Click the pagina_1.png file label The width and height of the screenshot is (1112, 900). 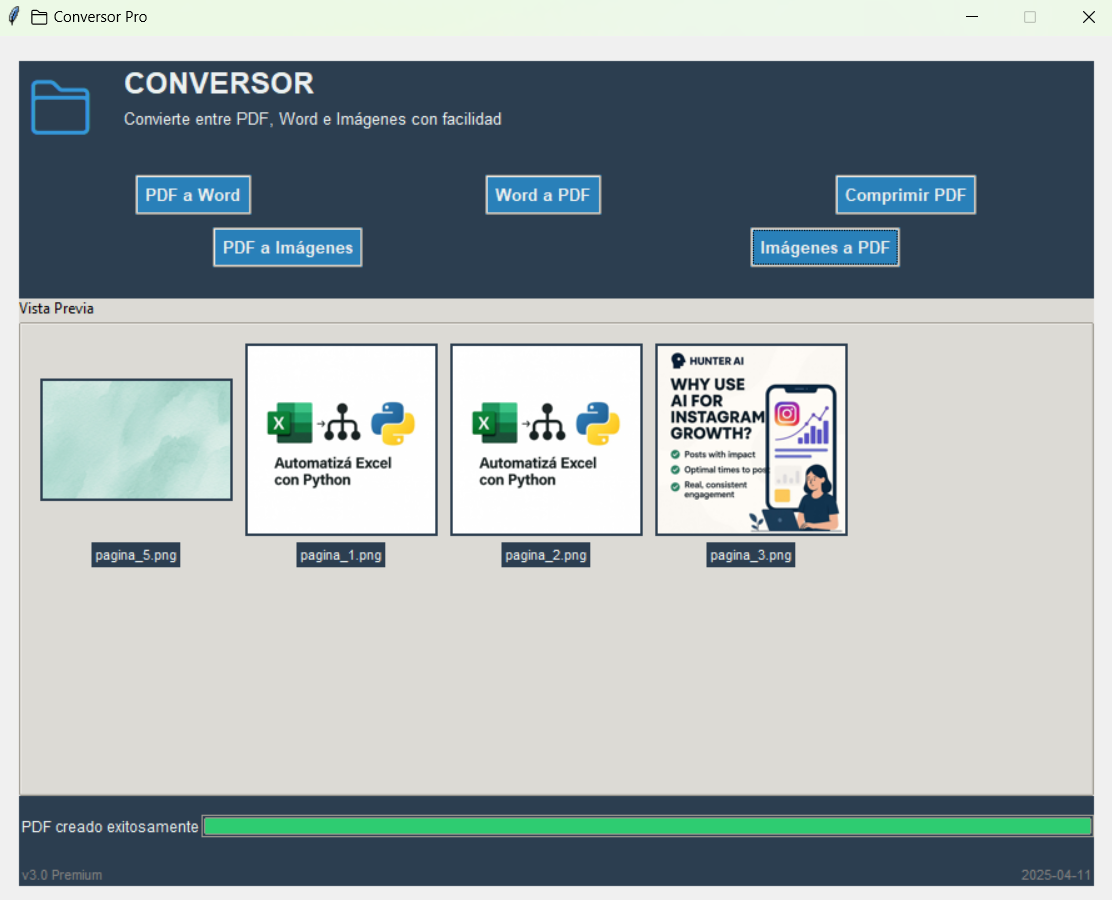[x=340, y=555]
